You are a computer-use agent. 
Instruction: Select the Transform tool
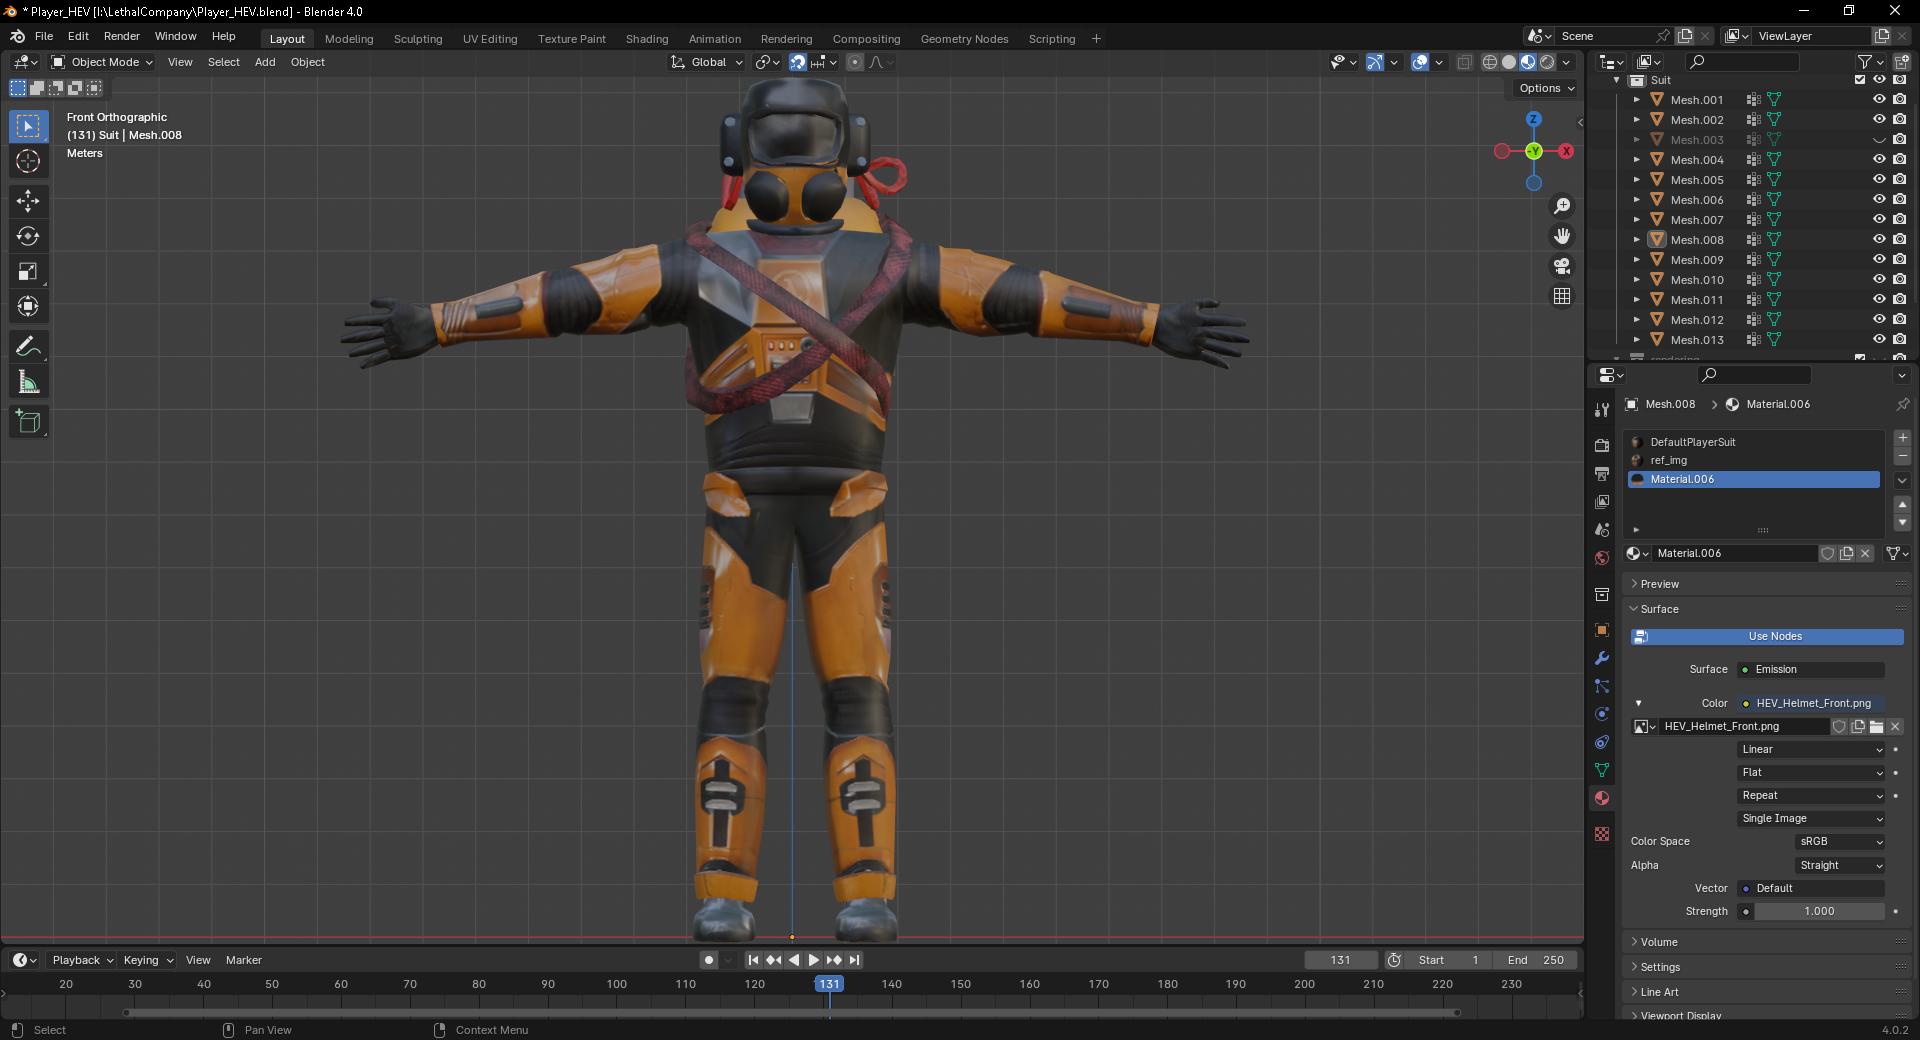pyautogui.click(x=28, y=306)
